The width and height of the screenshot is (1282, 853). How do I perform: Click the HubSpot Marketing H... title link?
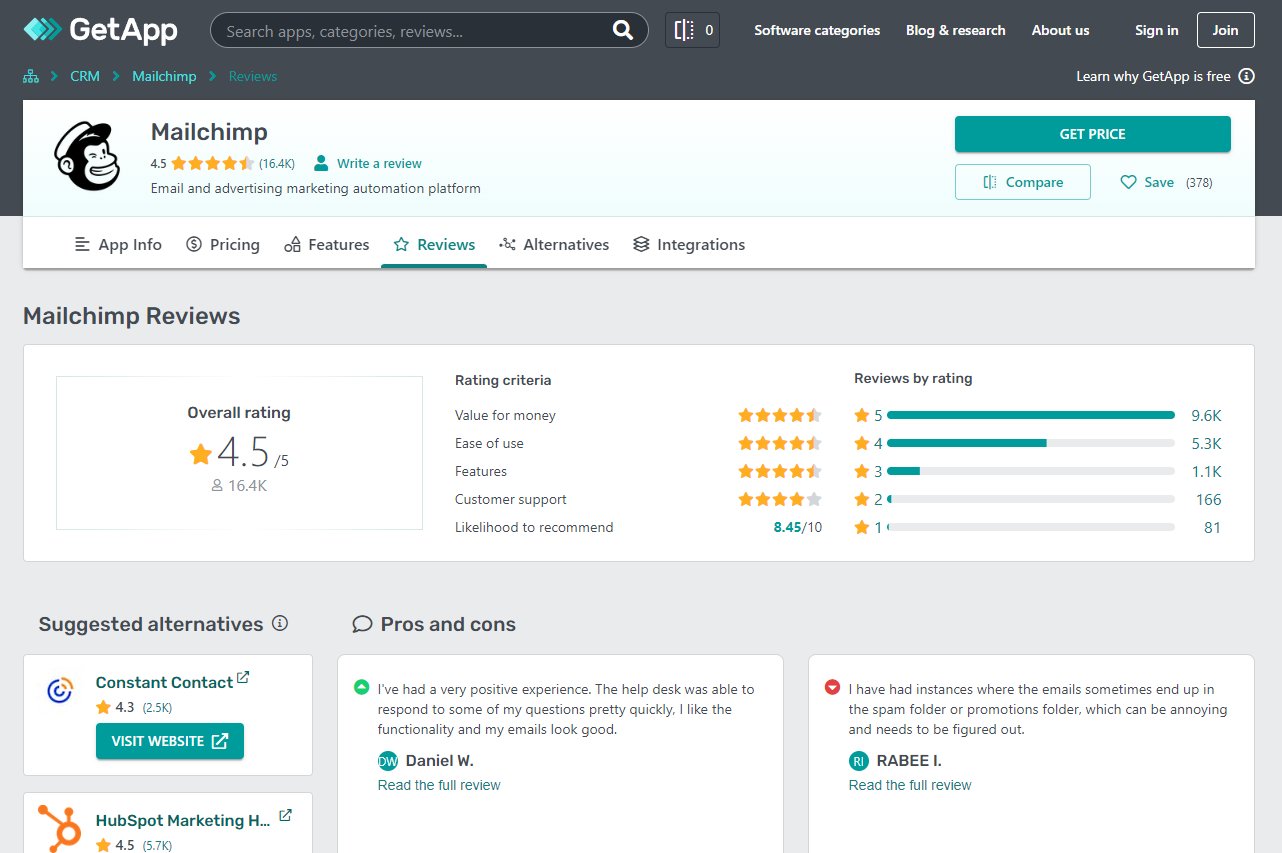point(183,820)
